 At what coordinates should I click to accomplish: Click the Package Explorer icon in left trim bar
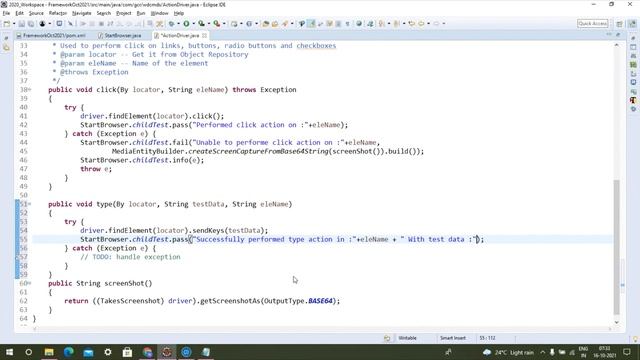6,48
